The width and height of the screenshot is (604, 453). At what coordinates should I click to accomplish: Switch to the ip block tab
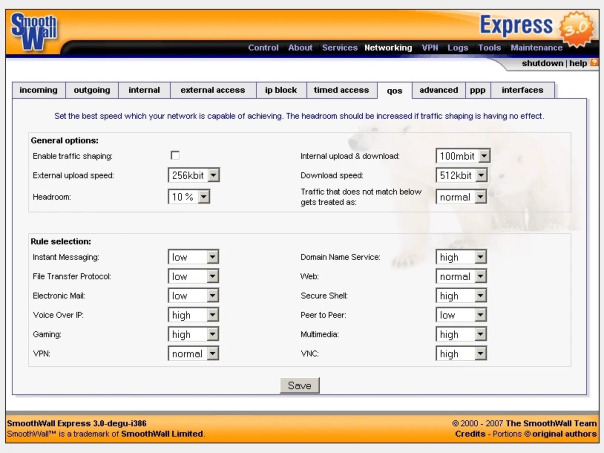[x=281, y=90]
